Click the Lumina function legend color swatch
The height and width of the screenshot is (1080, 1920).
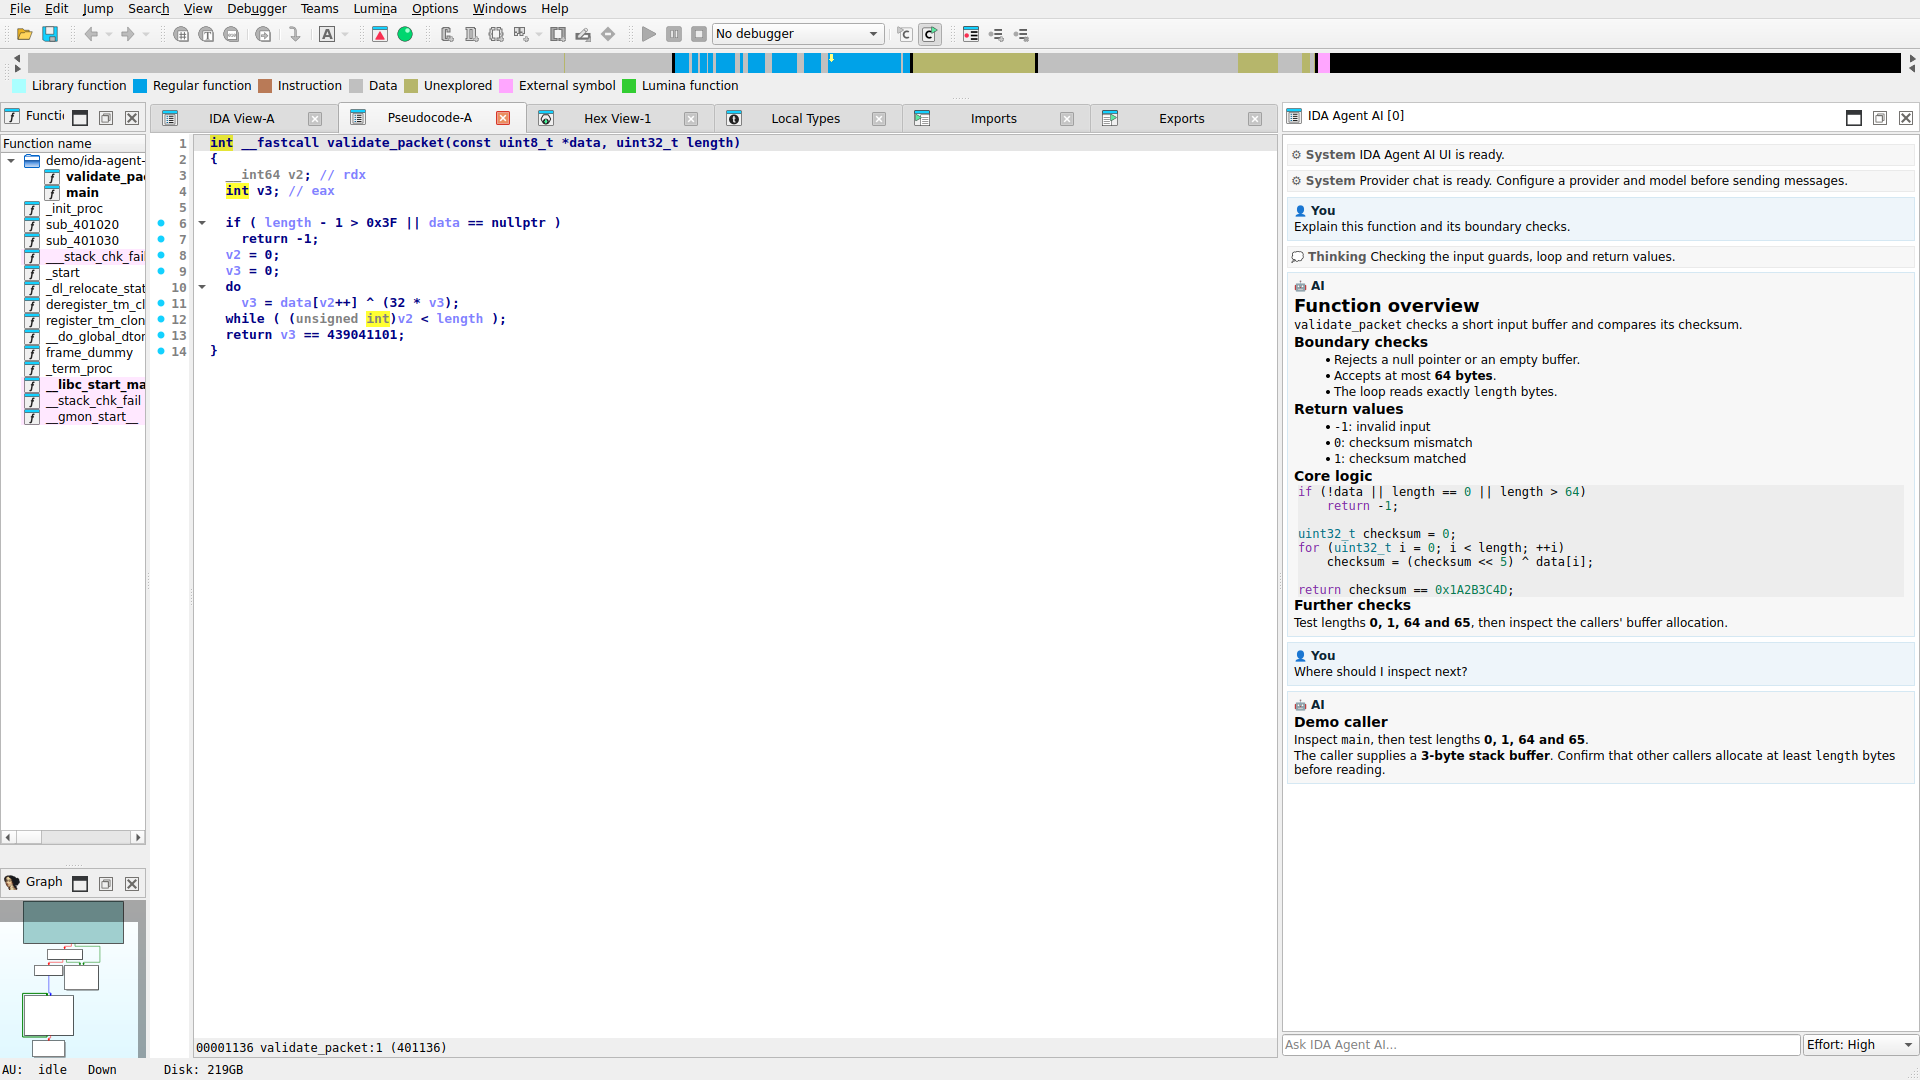629,86
